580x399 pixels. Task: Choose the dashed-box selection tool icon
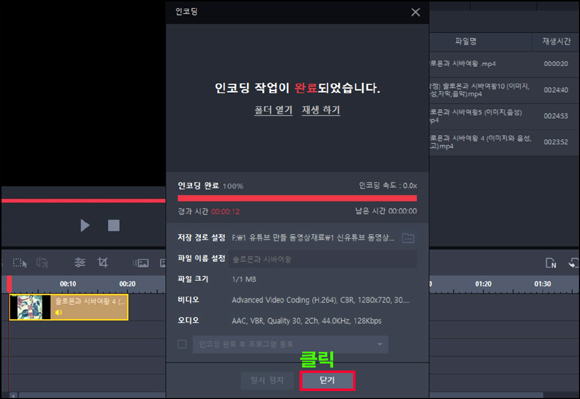coord(20,263)
